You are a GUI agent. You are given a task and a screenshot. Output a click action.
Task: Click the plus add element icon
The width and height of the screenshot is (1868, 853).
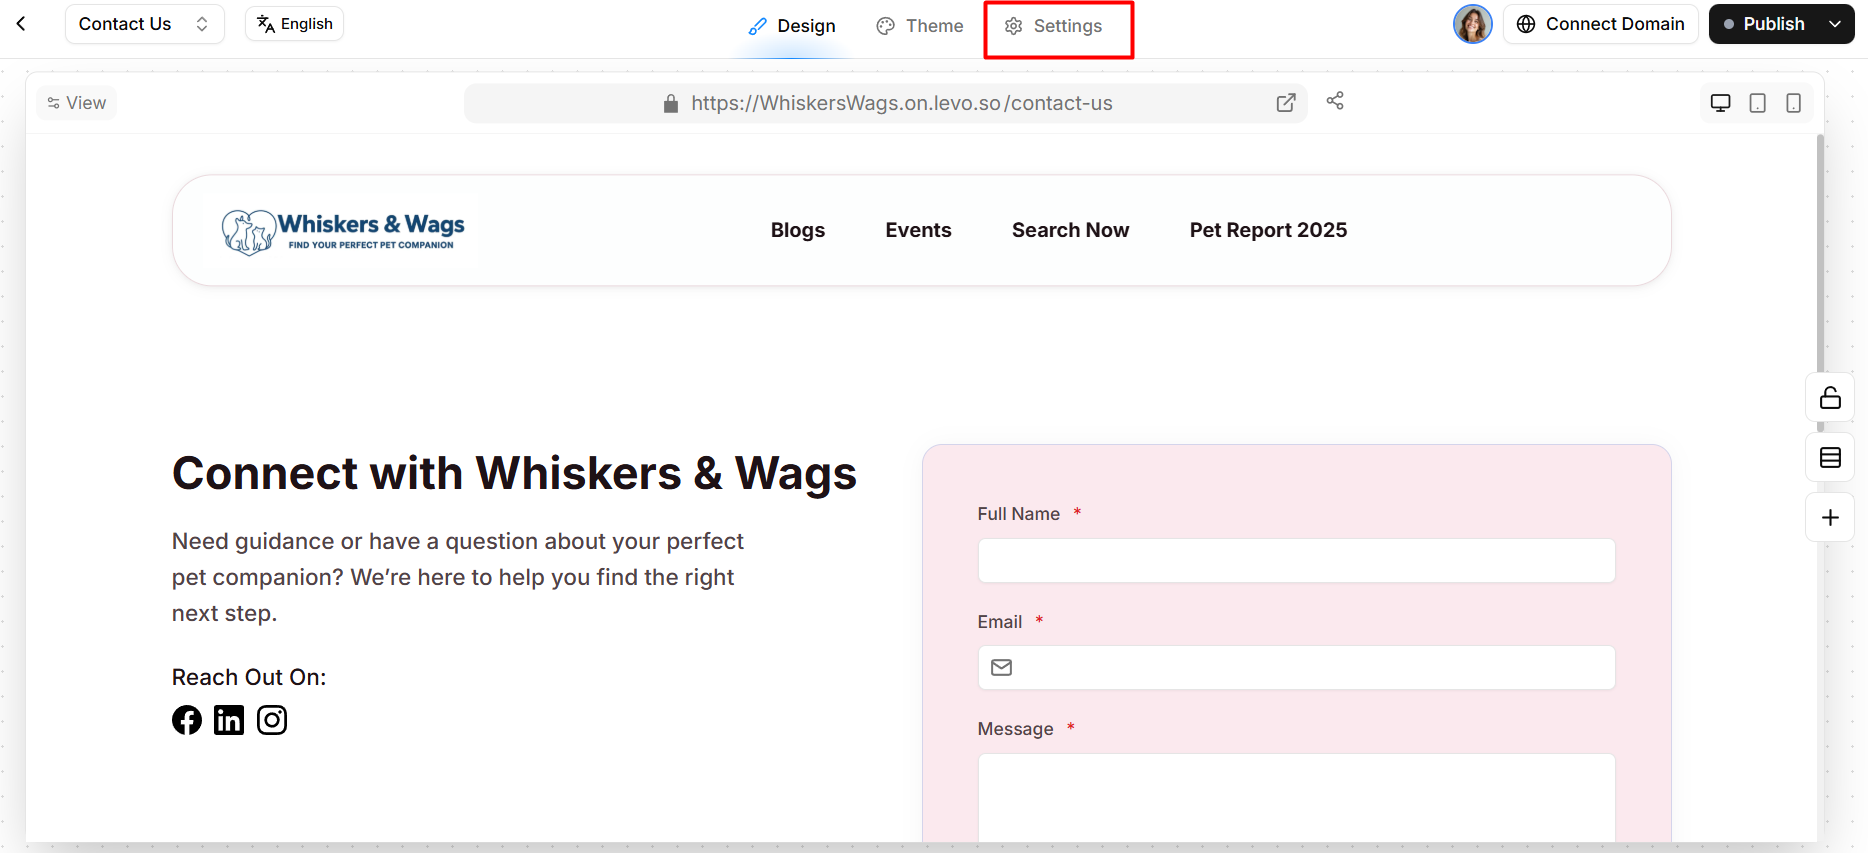(x=1830, y=517)
